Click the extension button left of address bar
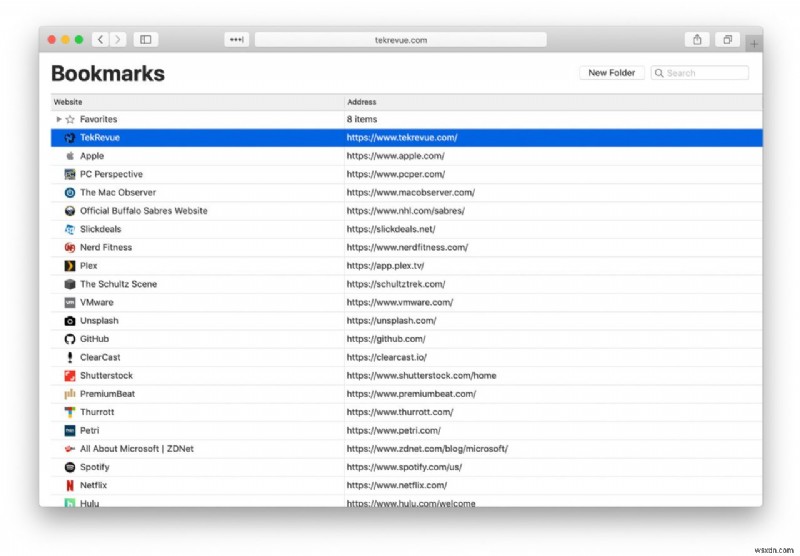 [237, 39]
